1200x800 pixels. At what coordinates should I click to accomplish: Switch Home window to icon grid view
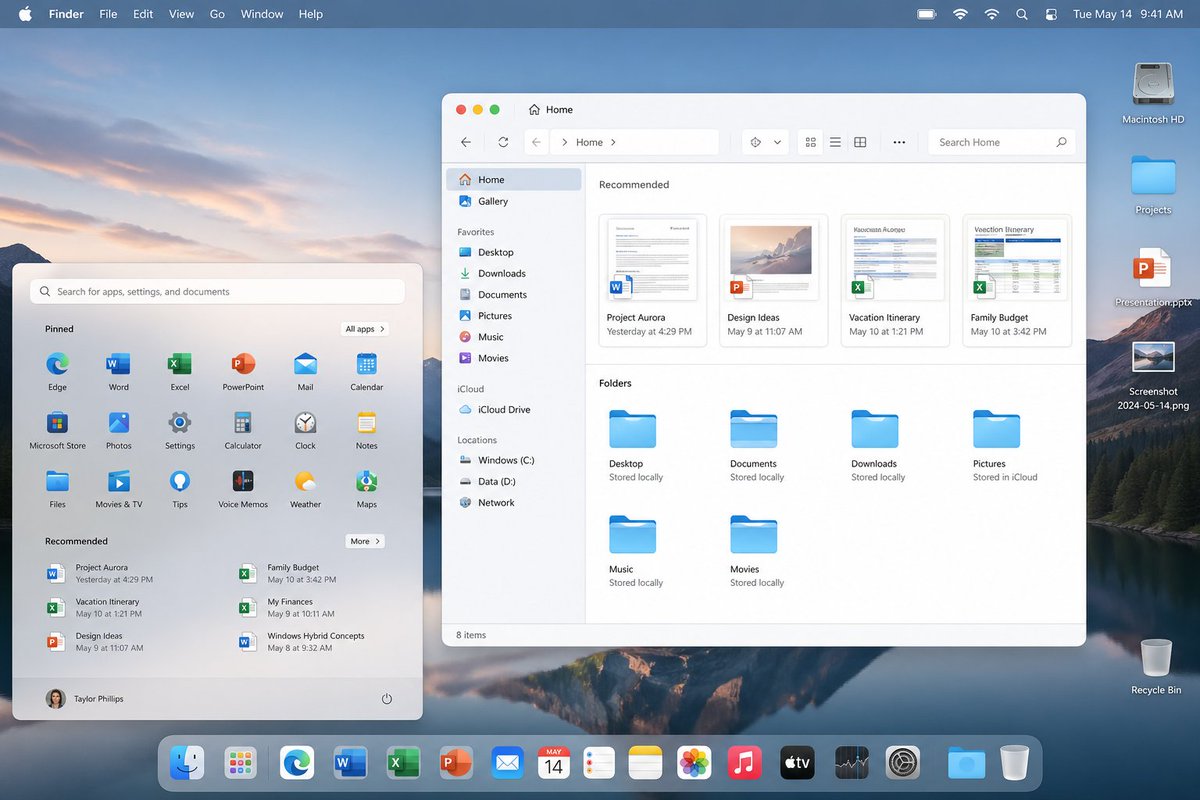click(x=811, y=142)
